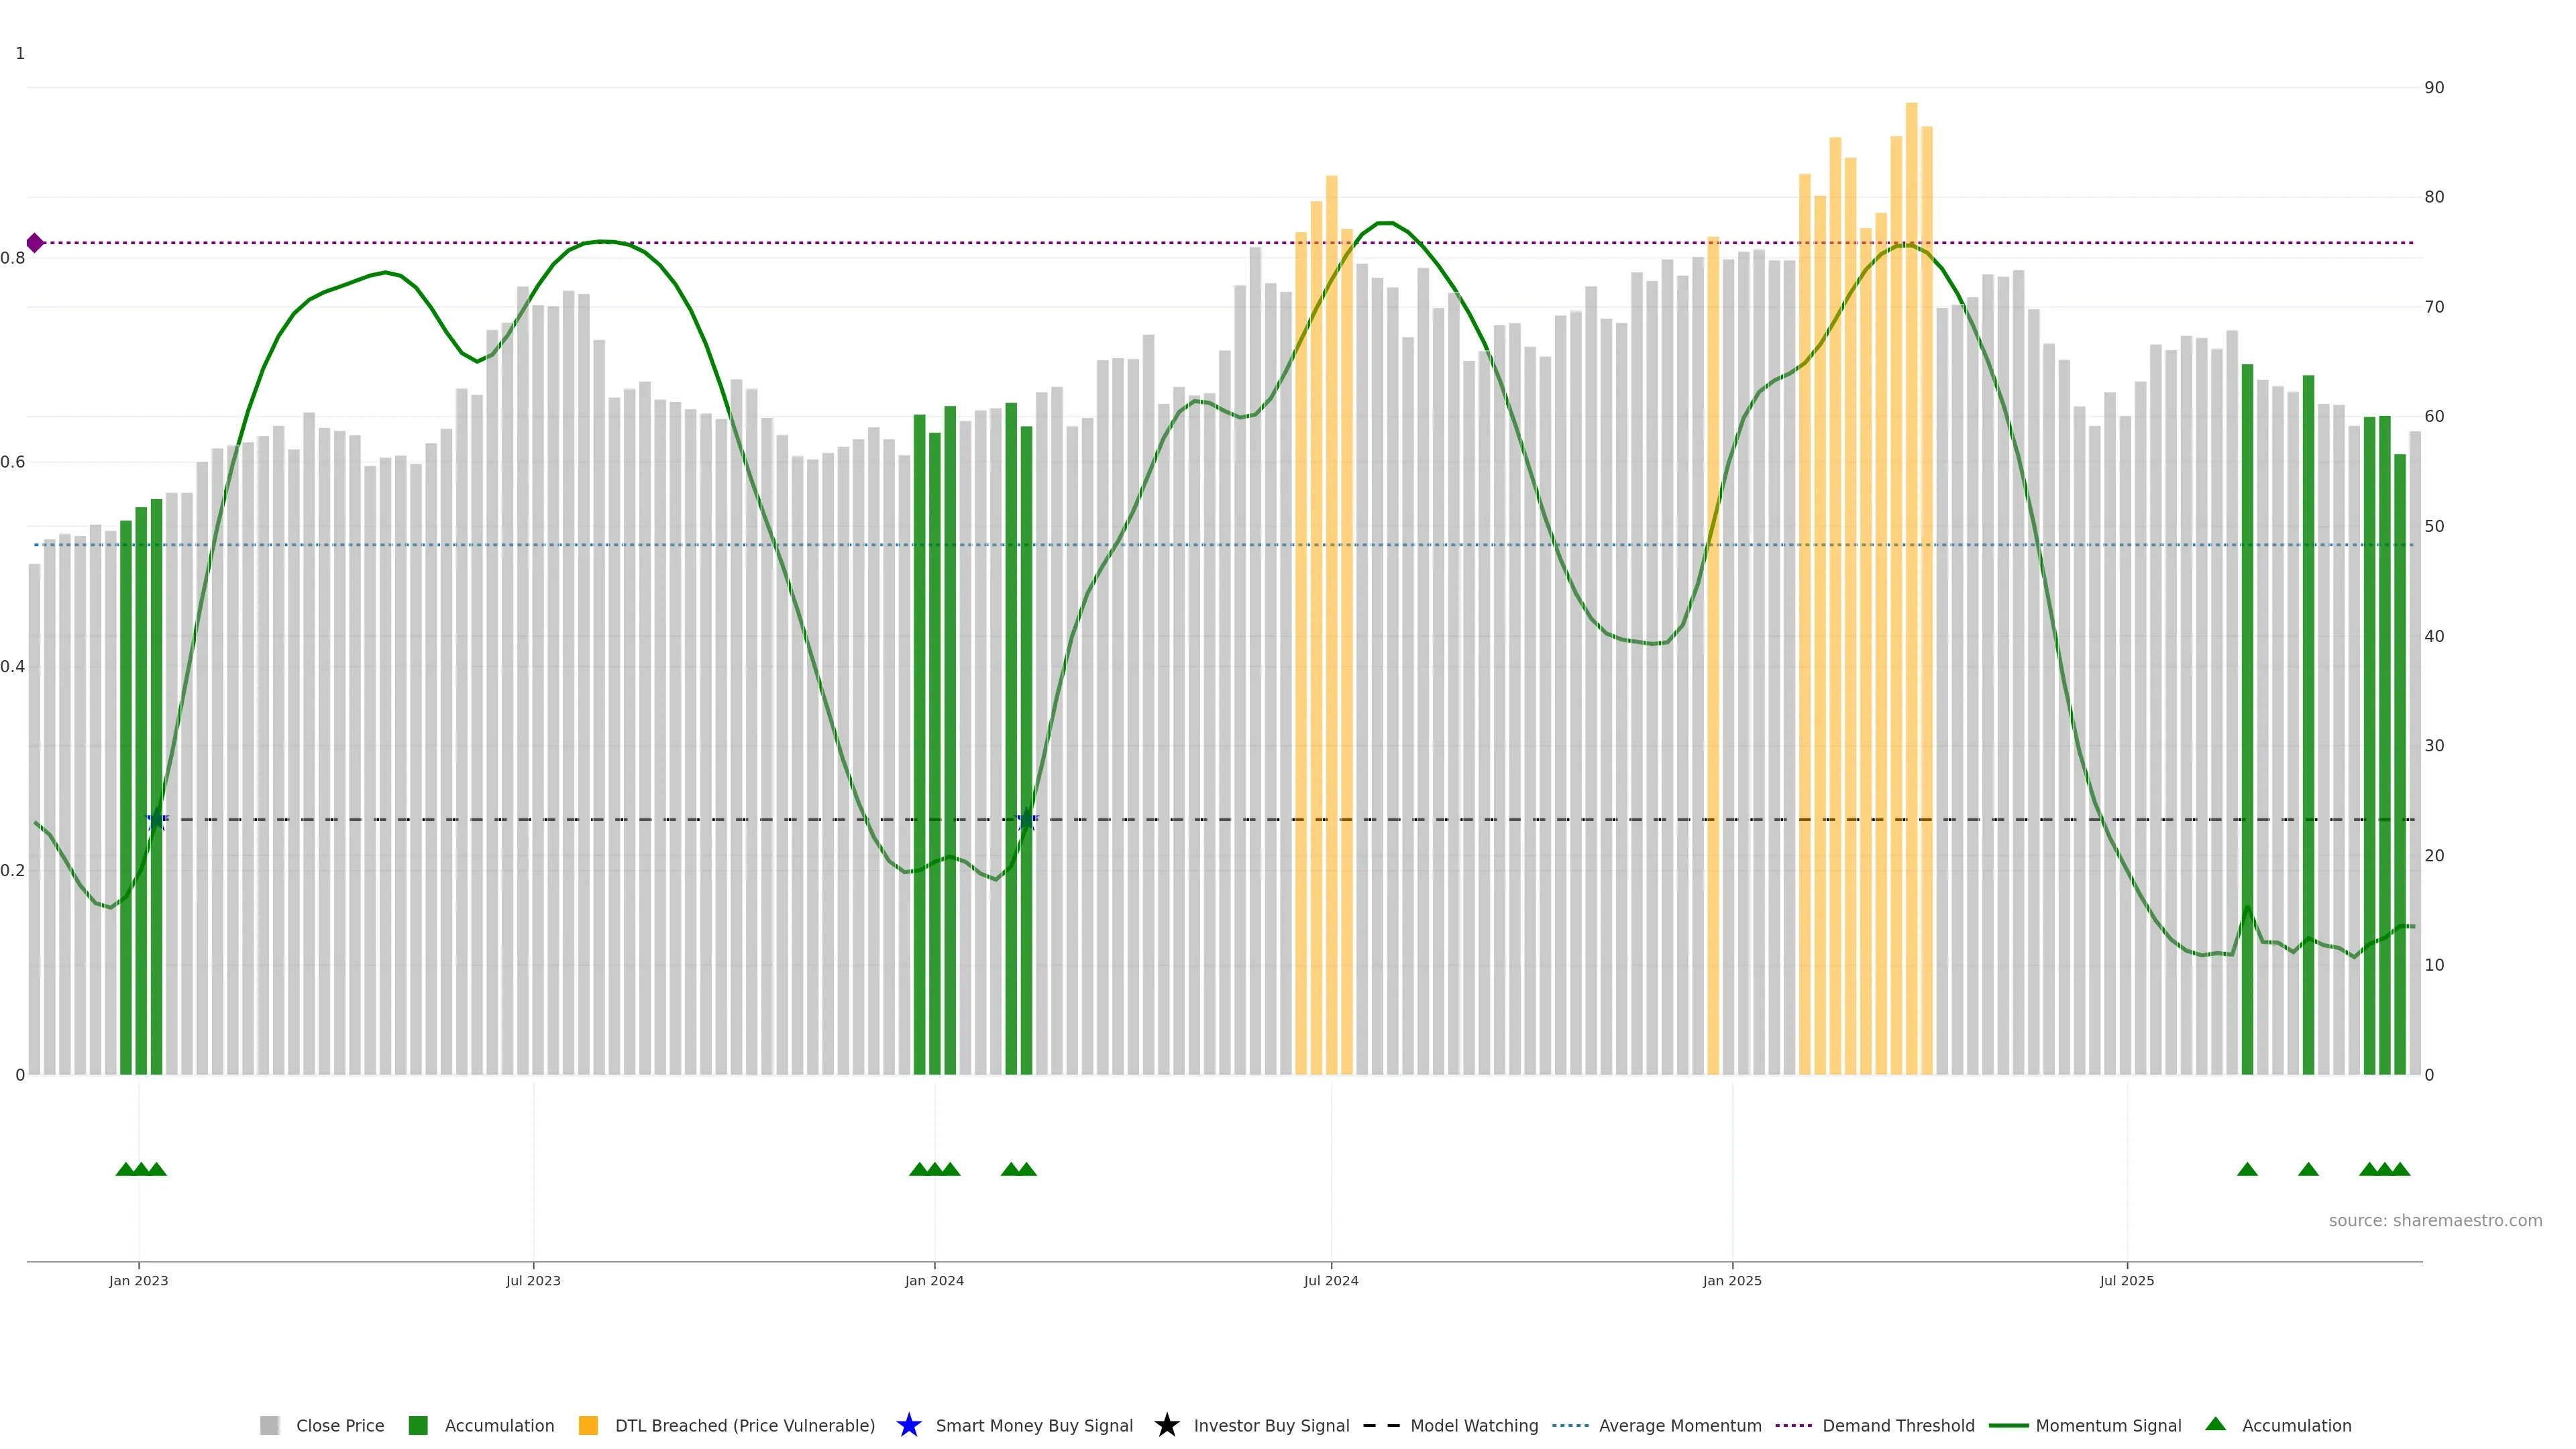Hide DTL Breached (Price Vulnerable) series via legend
The width and height of the screenshot is (2576, 1449).
pyautogui.click(x=744, y=1426)
